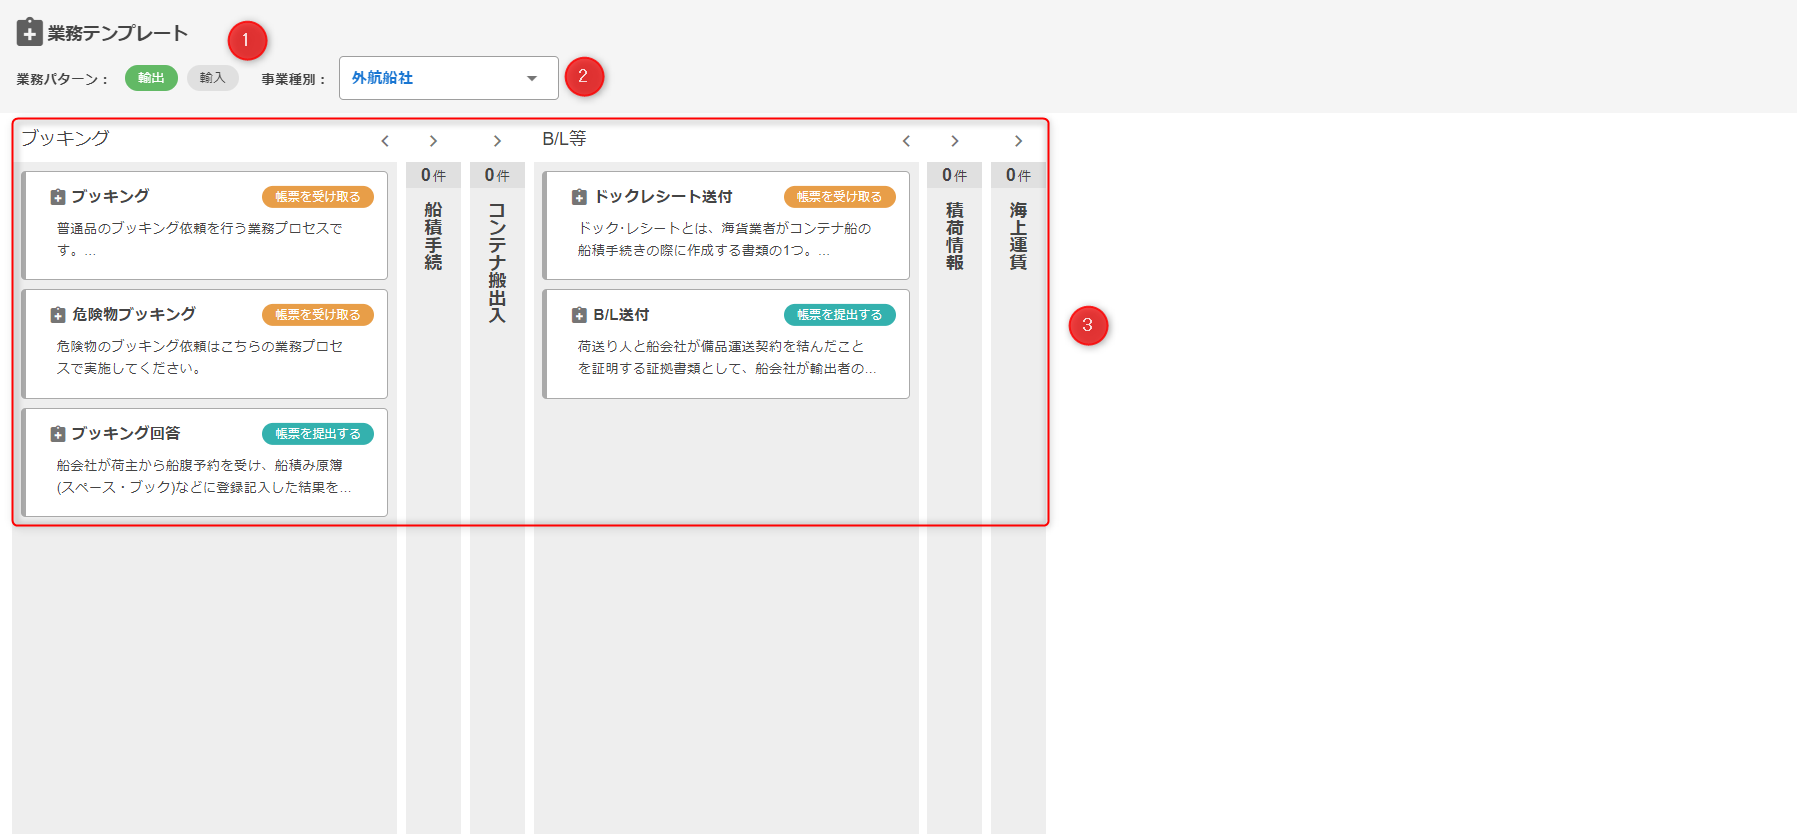Collapse the B/L等 column with left chevron
The height and width of the screenshot is (834, 1797).
[x=906, y=141]
